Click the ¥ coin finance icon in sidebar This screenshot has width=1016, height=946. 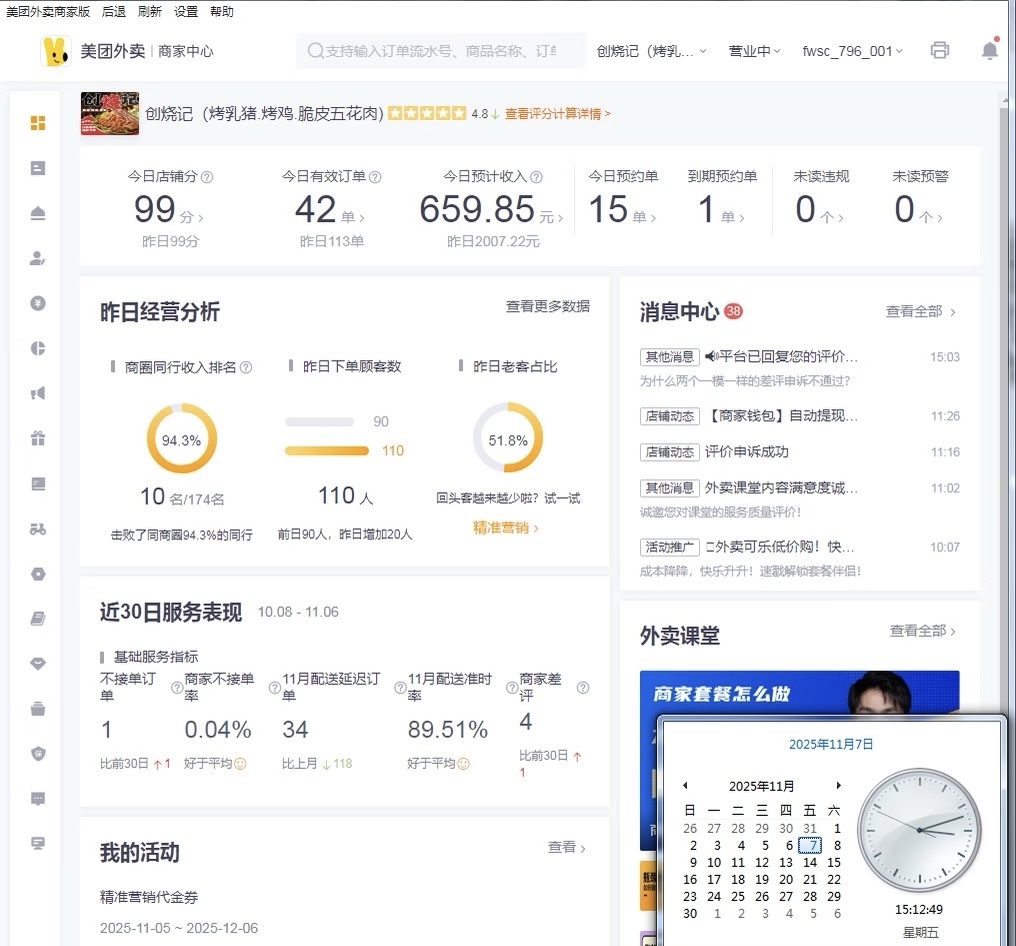(37, 303)
